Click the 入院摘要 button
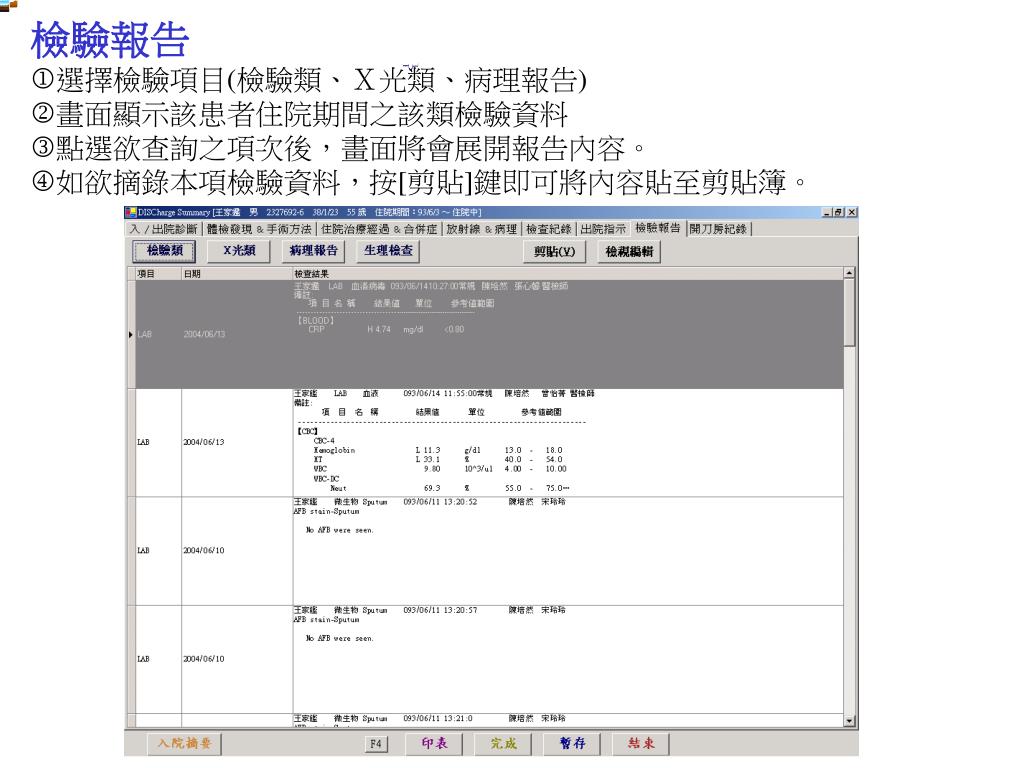 pyautogui.click(x=185, y=744)
